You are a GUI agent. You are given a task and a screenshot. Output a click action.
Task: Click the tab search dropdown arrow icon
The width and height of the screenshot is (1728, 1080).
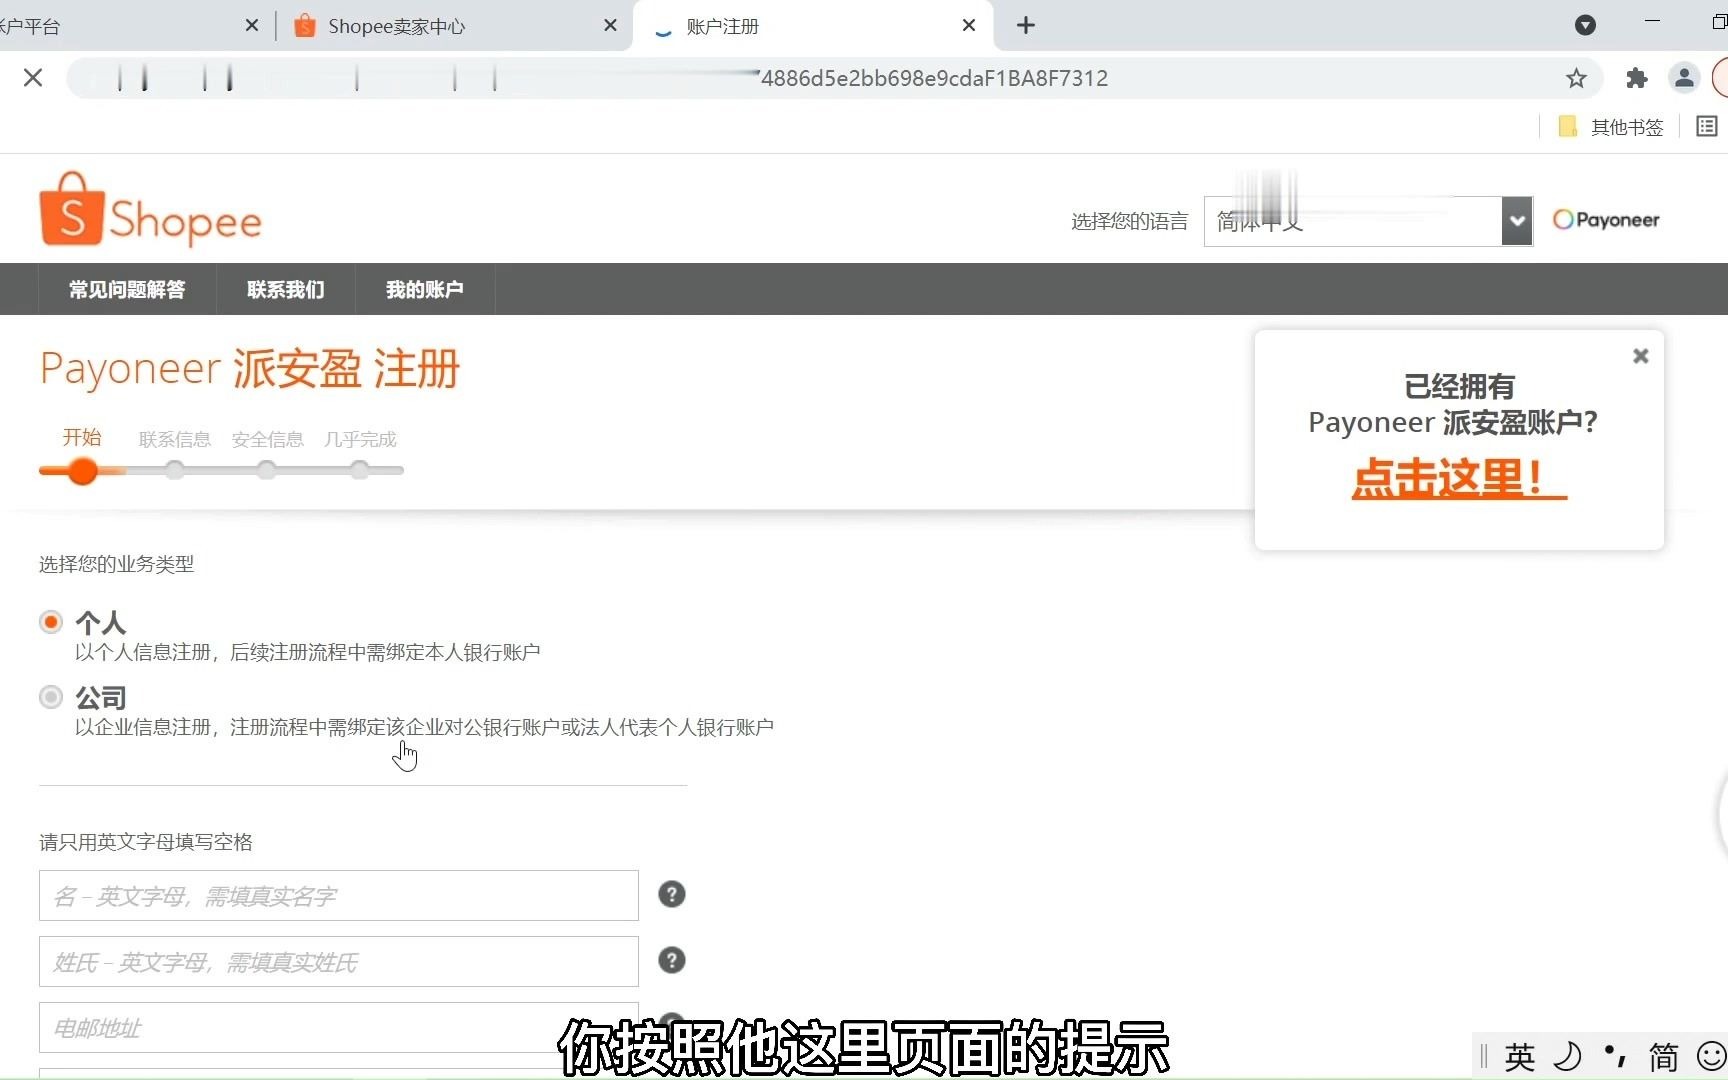[1585, 25]
